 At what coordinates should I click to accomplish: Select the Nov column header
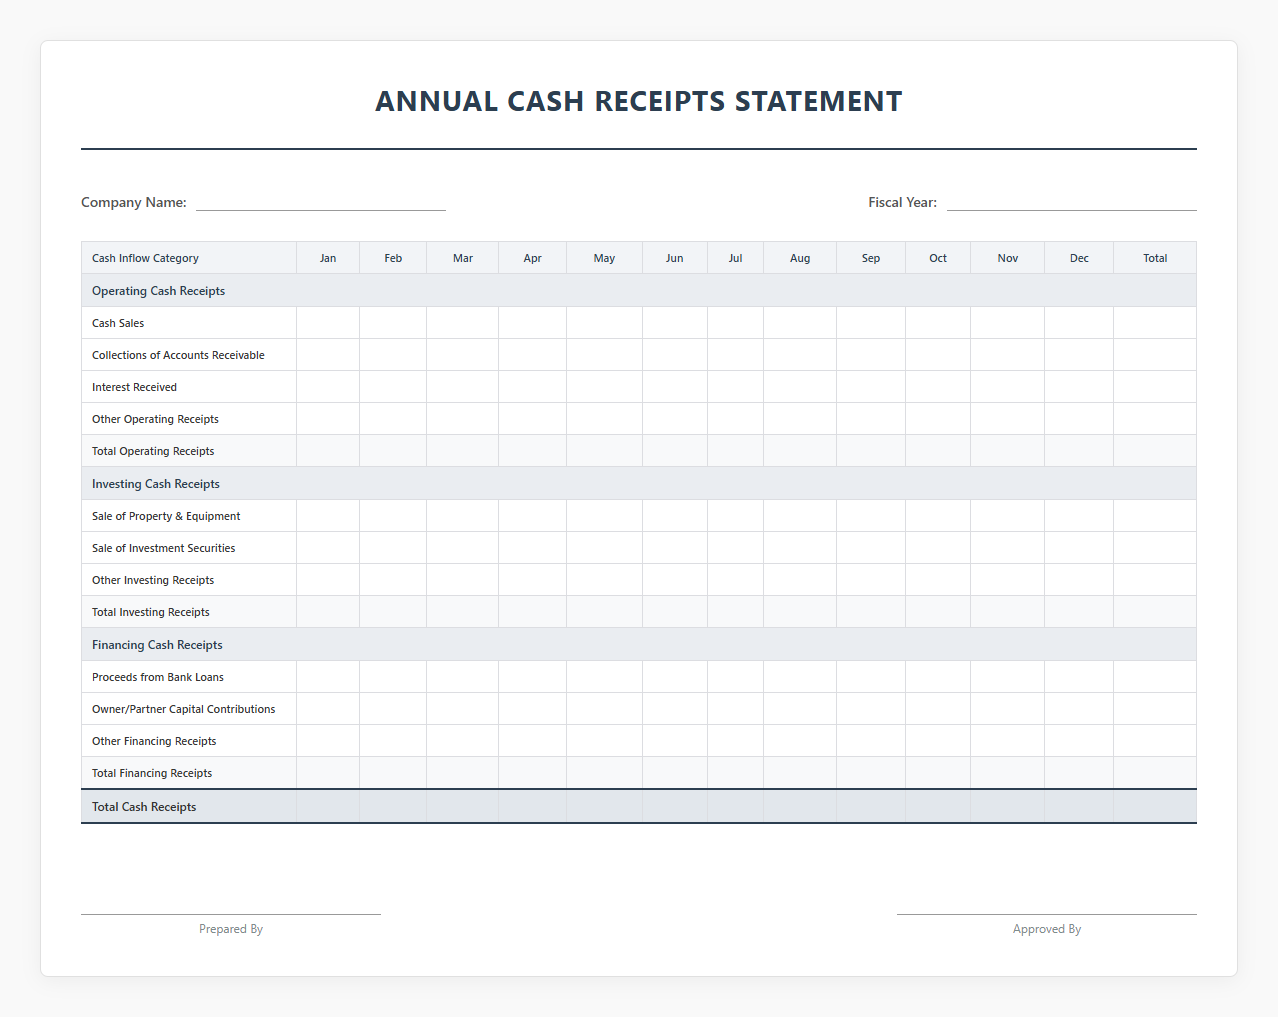[1008, 258]
